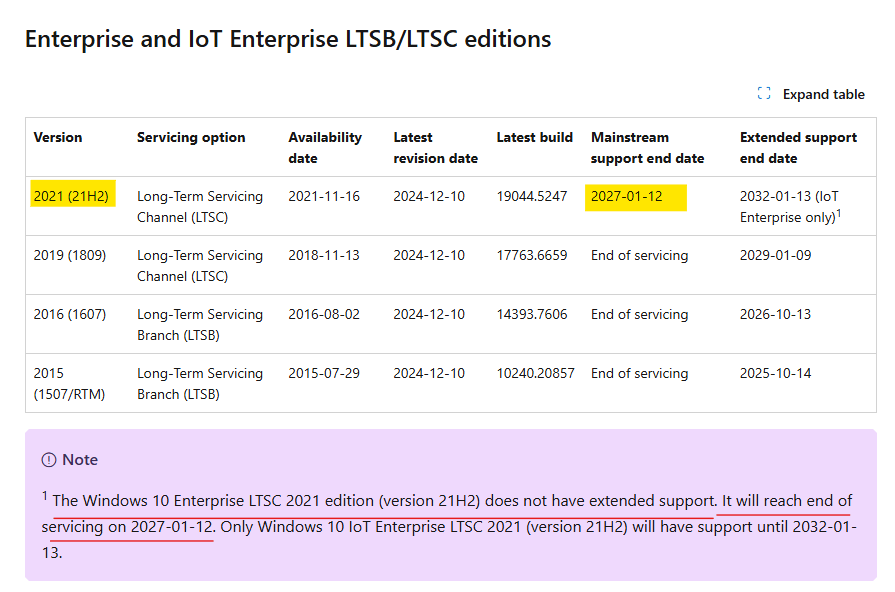Click the Servicing option column header

[191, 137]
